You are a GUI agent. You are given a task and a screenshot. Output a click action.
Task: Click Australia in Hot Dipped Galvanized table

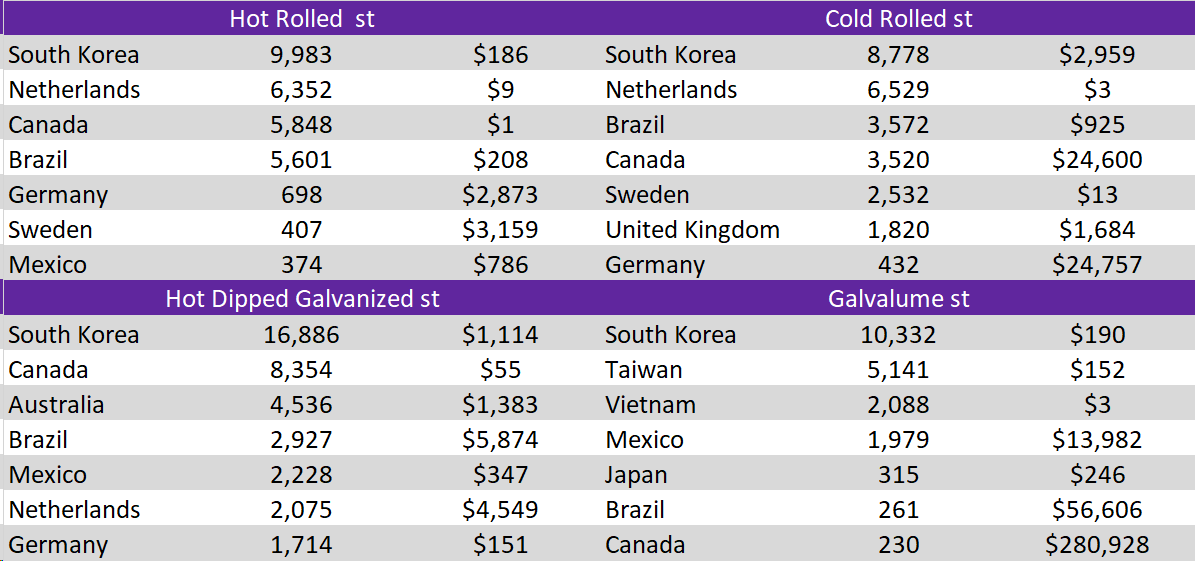(56, 405)
